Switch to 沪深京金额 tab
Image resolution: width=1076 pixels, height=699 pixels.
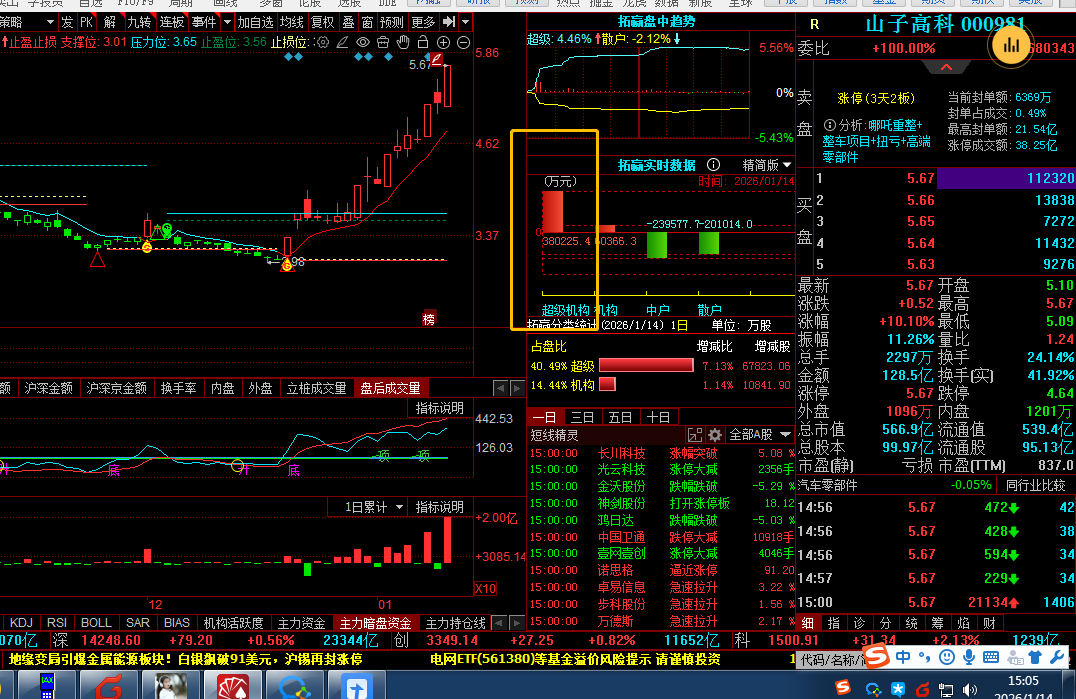[117, 388]
